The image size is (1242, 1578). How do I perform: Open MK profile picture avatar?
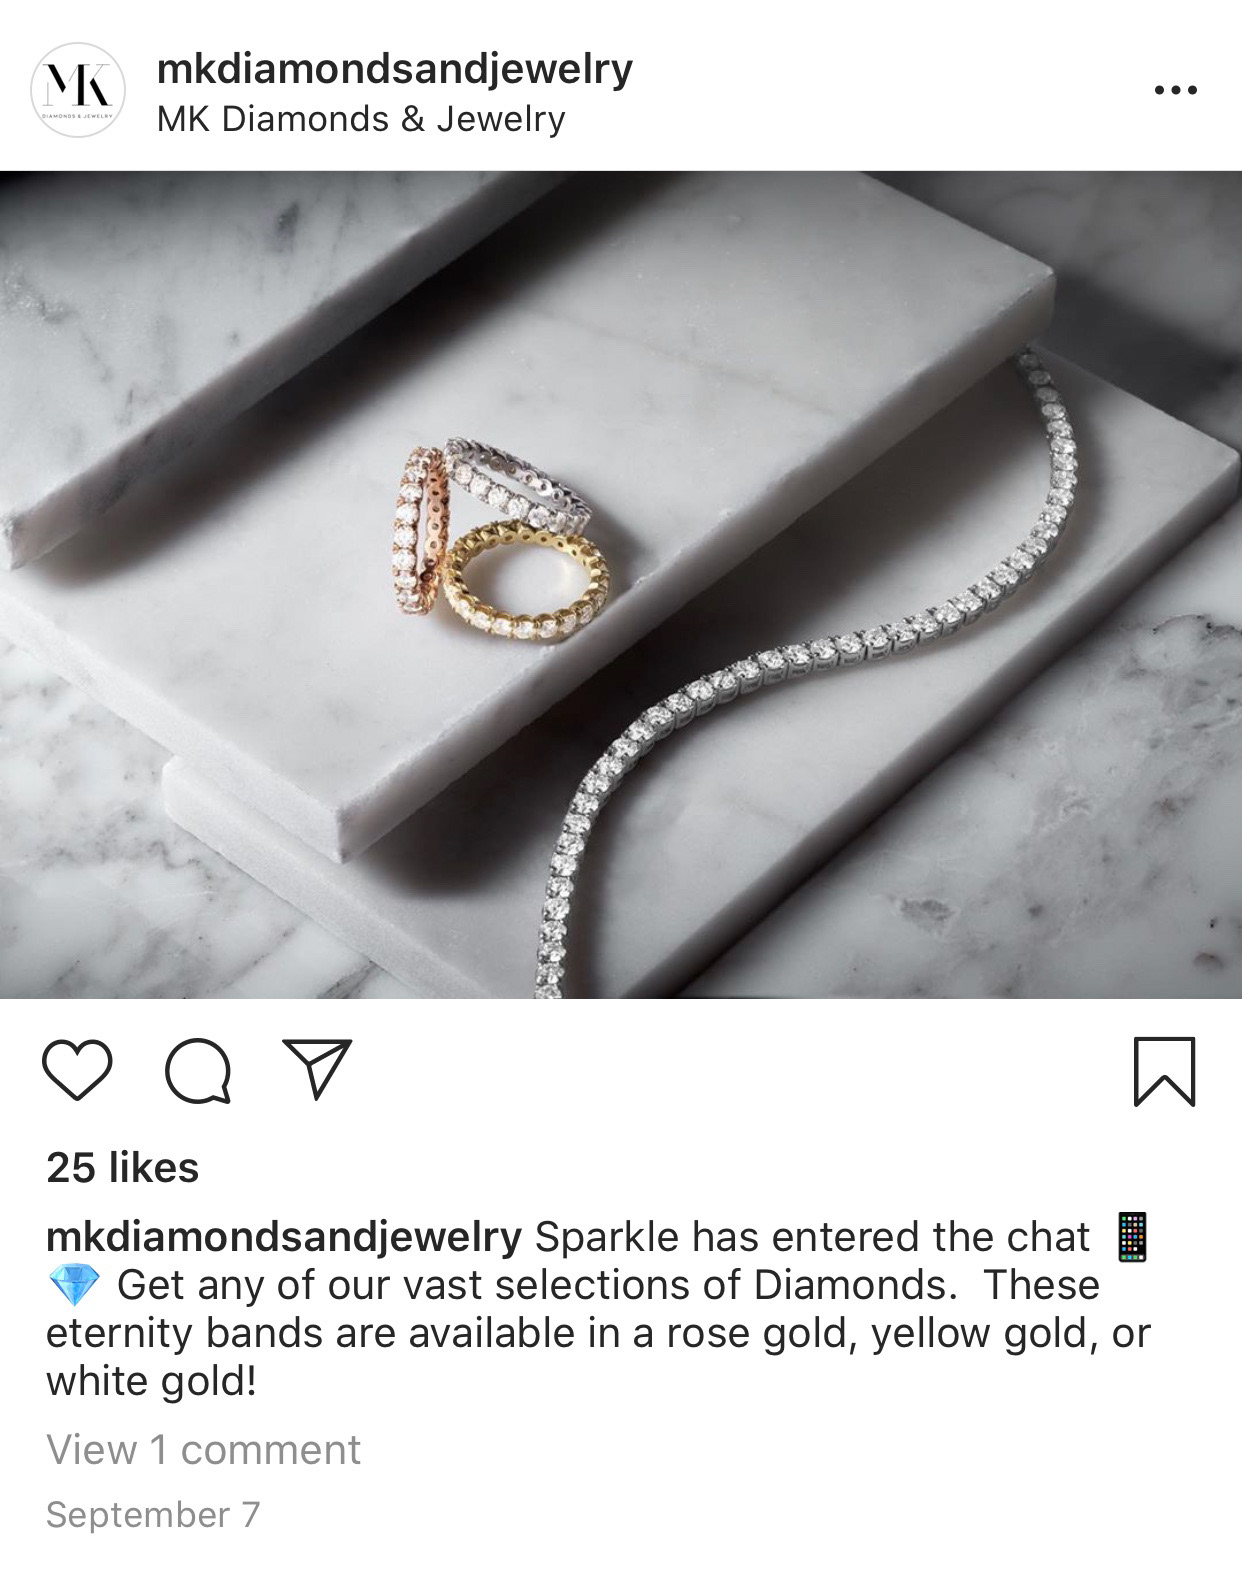pyautogui.click(x=78, y=90)
